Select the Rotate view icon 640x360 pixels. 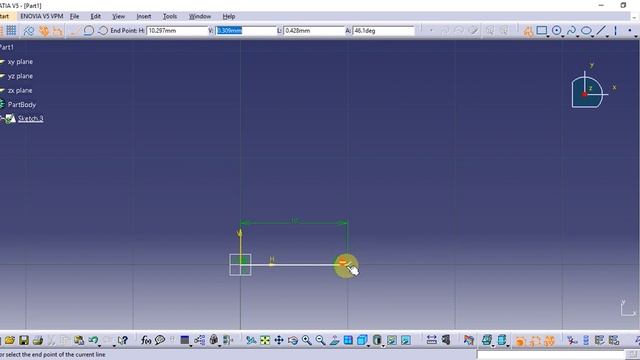pyautogui.click(x=293, y=340)
